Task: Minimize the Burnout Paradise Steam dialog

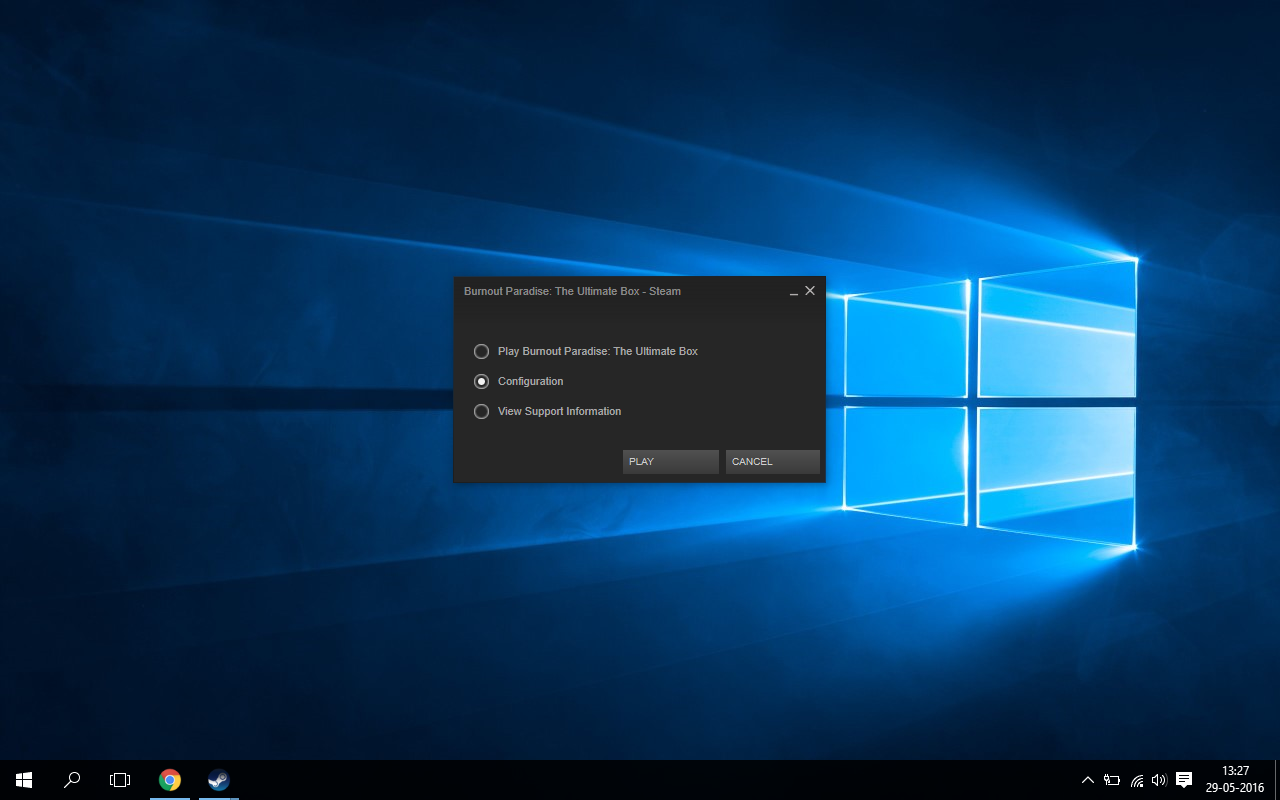Action: click(x=794, y=291)
